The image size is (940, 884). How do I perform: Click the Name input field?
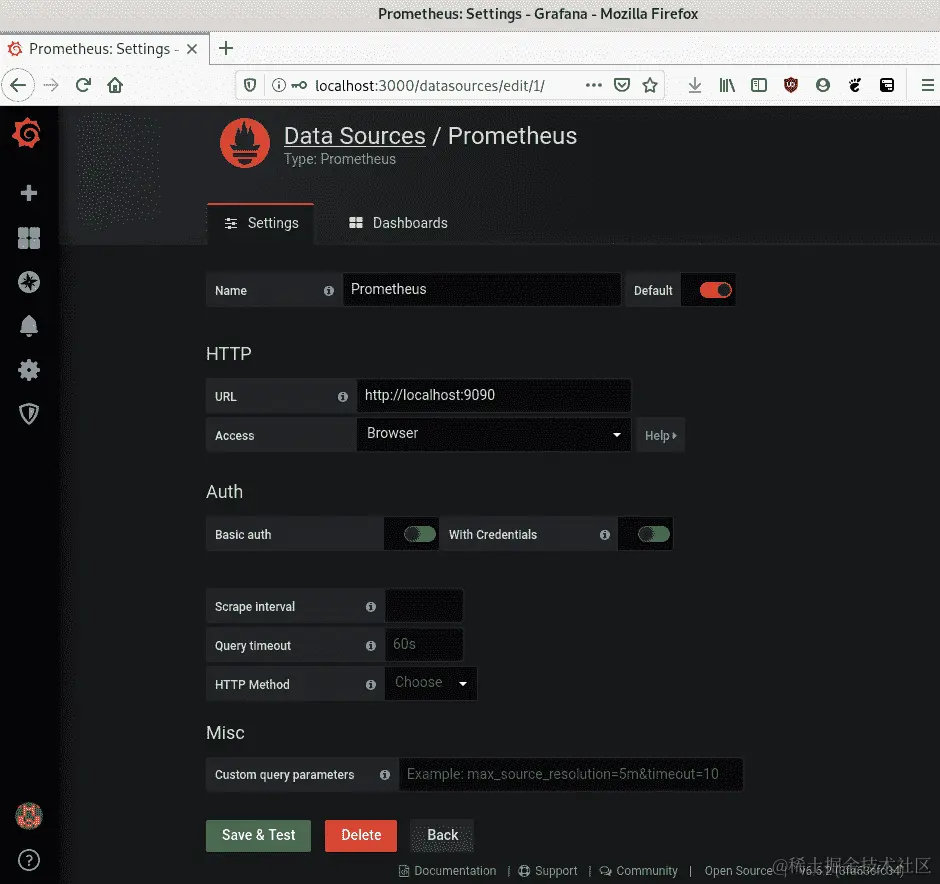[x=481, y=289]
